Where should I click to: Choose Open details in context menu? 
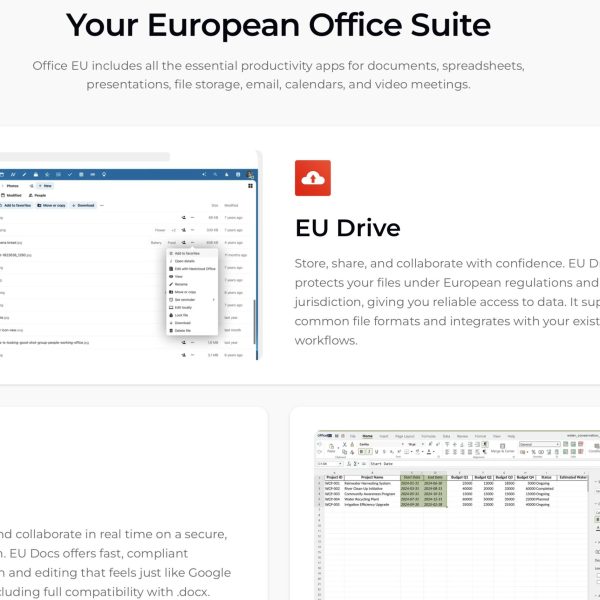pyautogui.click(x=192, y=261)
